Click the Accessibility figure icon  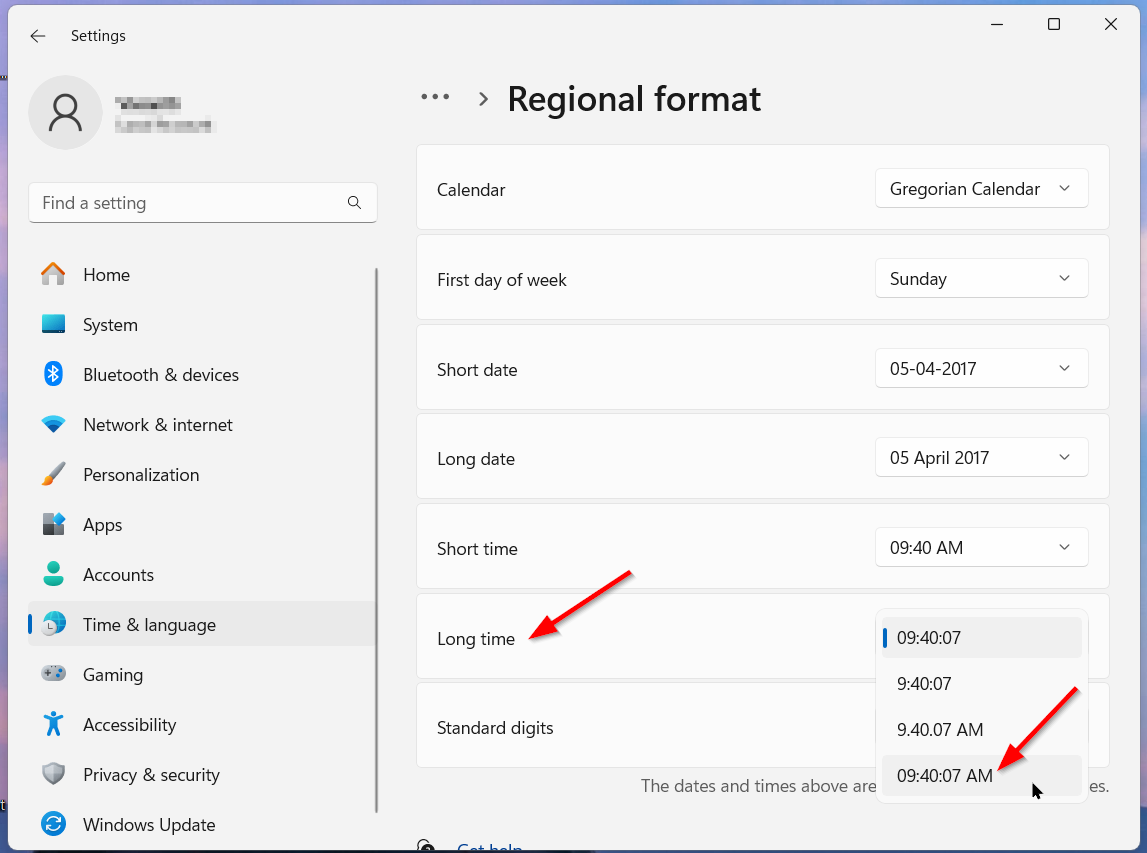pos(53,724)
